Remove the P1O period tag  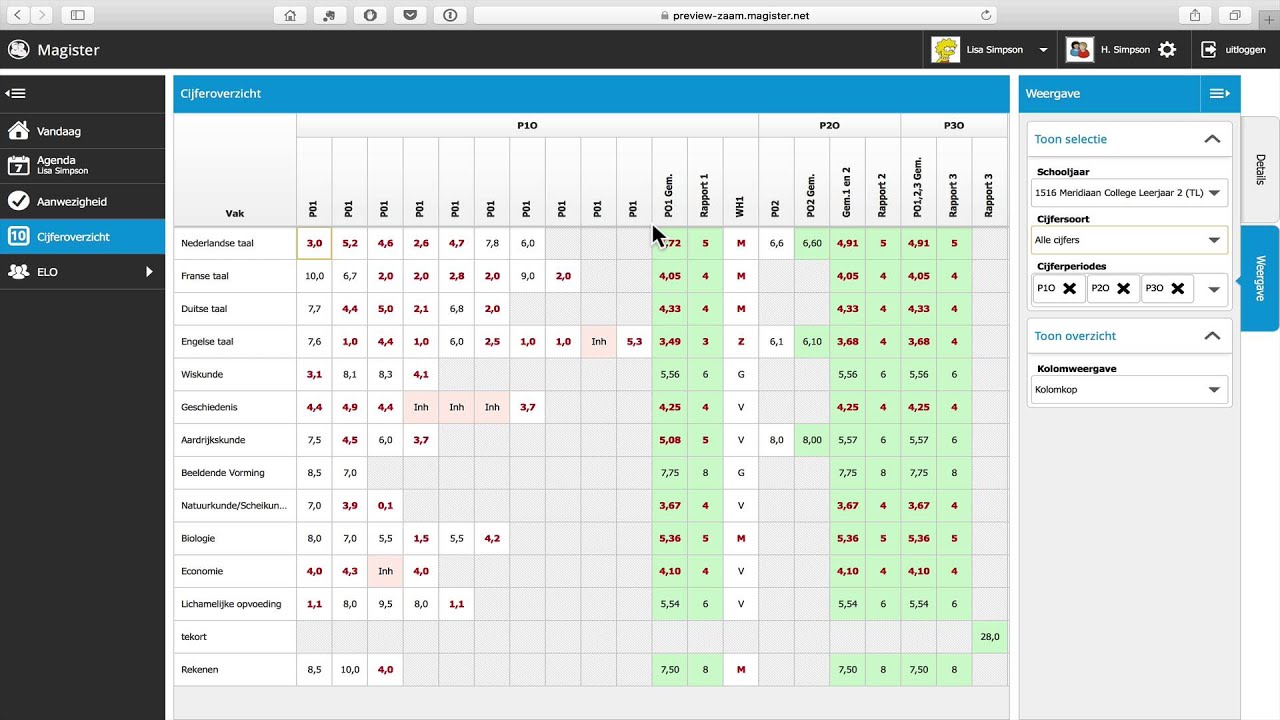(1069, 288)
